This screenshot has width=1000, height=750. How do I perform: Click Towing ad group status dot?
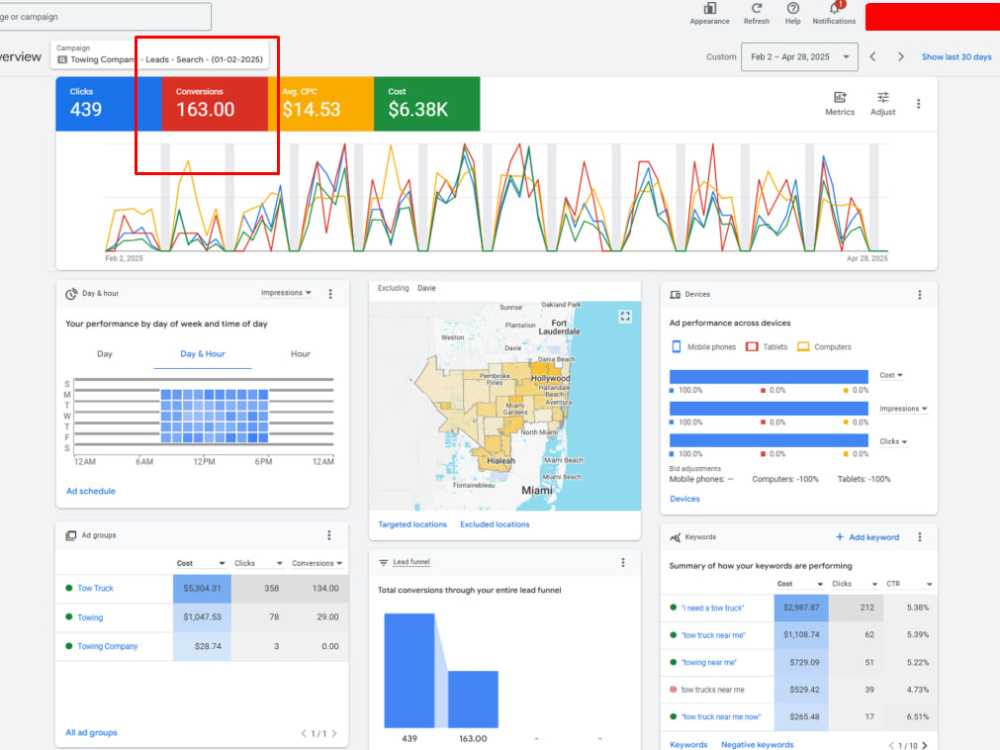tap(69, 617)
